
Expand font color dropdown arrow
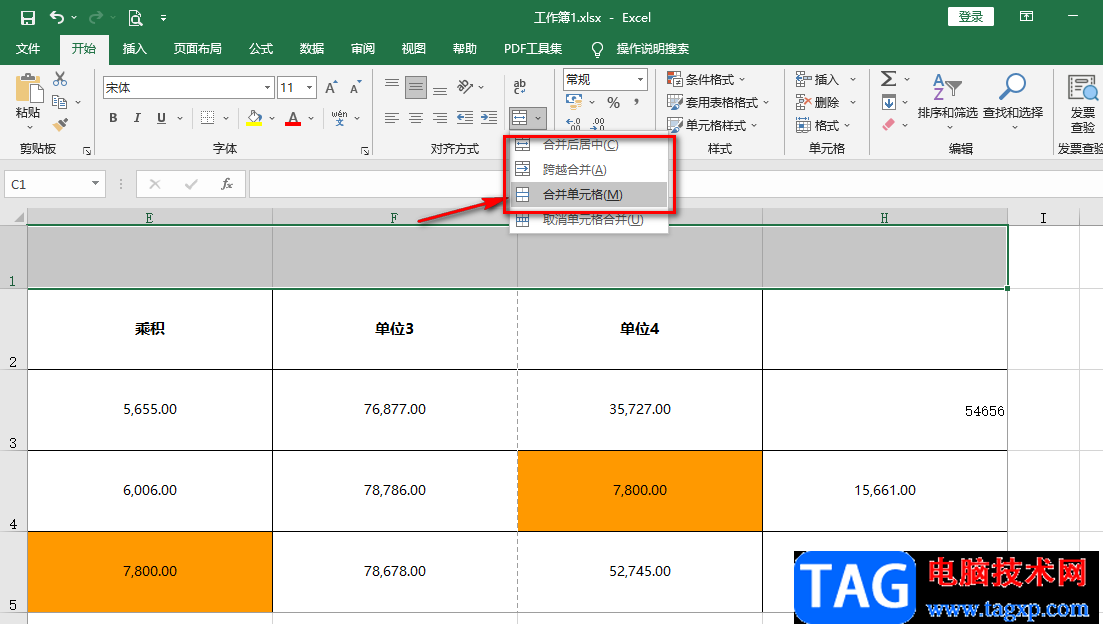[311, 118]
